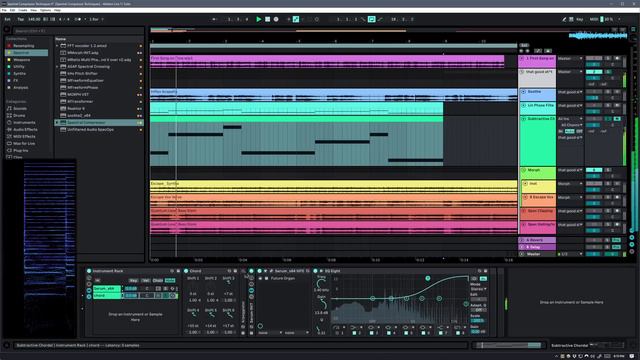
Task: Select the Chord chain in rack
Action: click(107, 296)
